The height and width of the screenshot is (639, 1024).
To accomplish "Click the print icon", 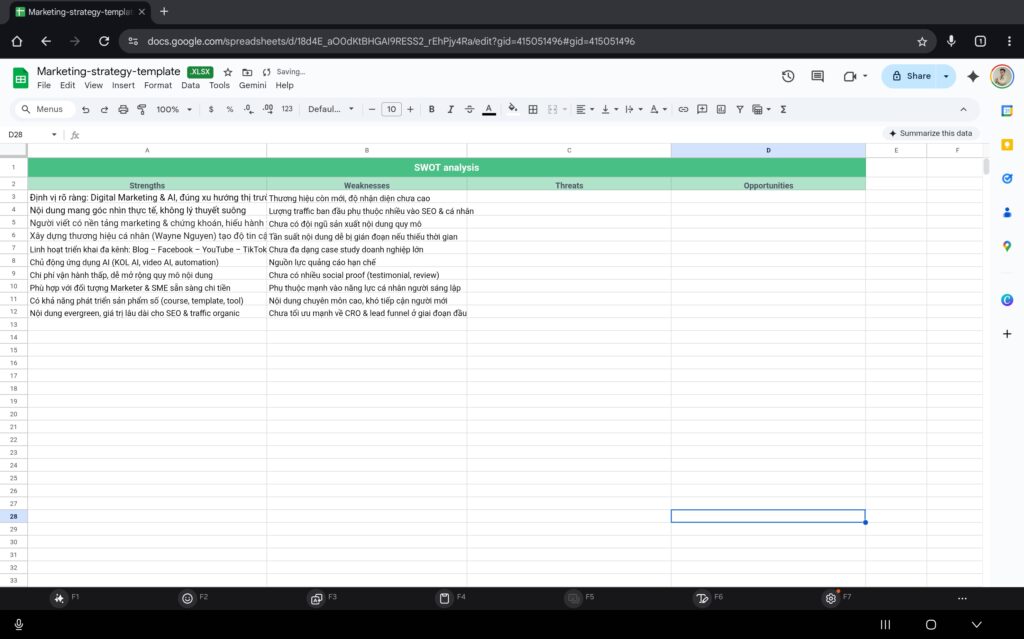I will tap(123, 109).
